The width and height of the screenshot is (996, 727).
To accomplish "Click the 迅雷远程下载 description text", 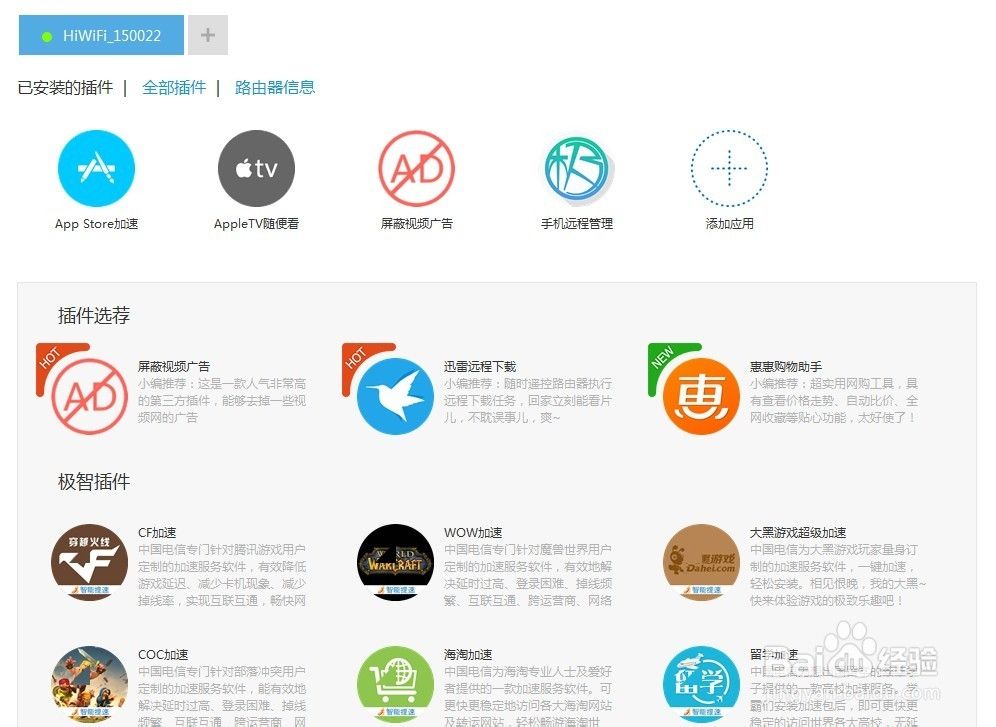I will click(528, 401).
